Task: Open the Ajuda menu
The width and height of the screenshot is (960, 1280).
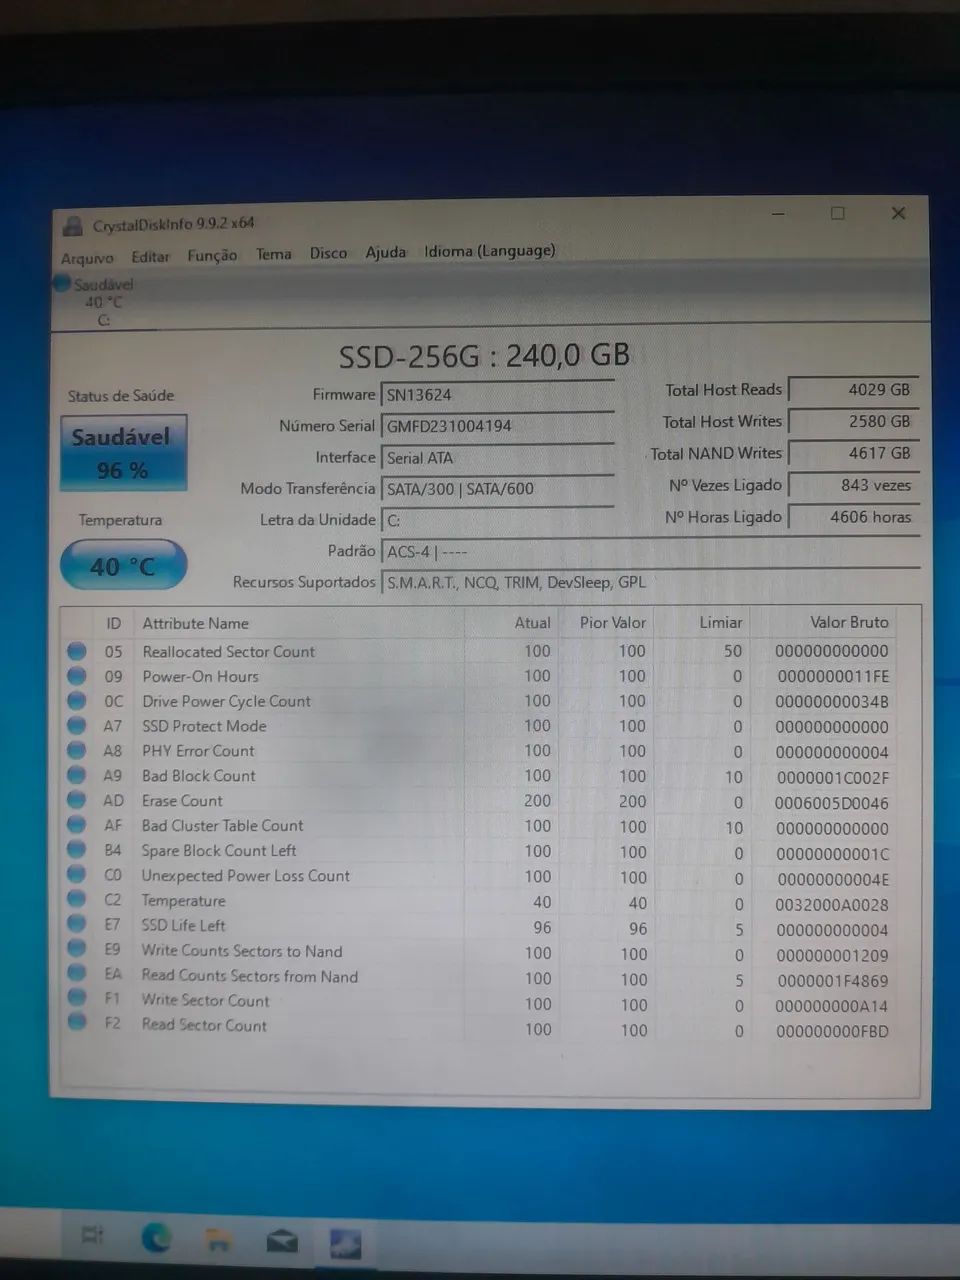Action: tap(385, 252)
